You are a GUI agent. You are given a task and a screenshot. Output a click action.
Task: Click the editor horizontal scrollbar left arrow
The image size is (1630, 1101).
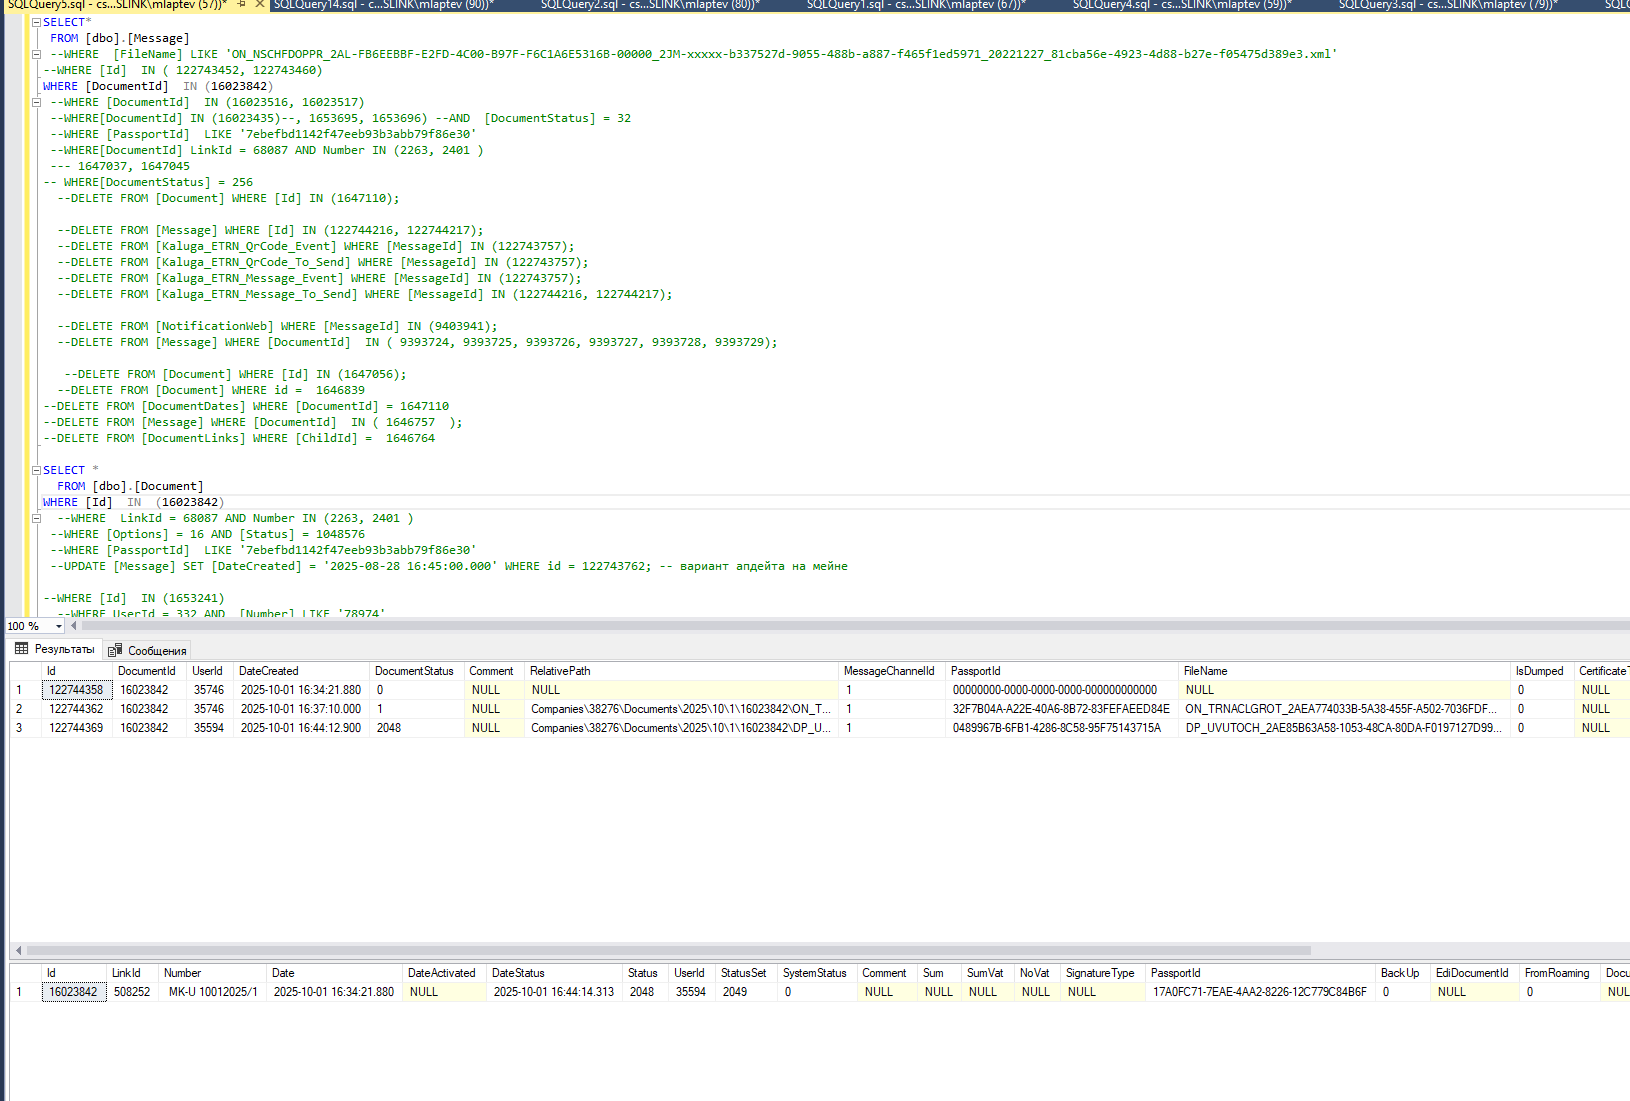(x=74, y=626)
